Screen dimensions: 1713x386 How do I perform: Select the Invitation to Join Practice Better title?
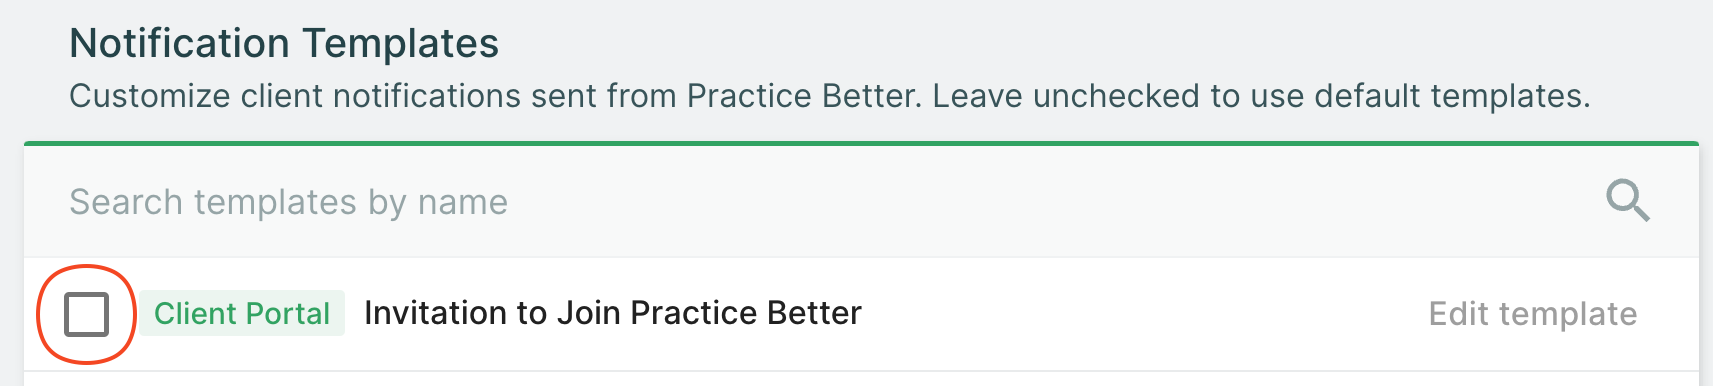613,313
